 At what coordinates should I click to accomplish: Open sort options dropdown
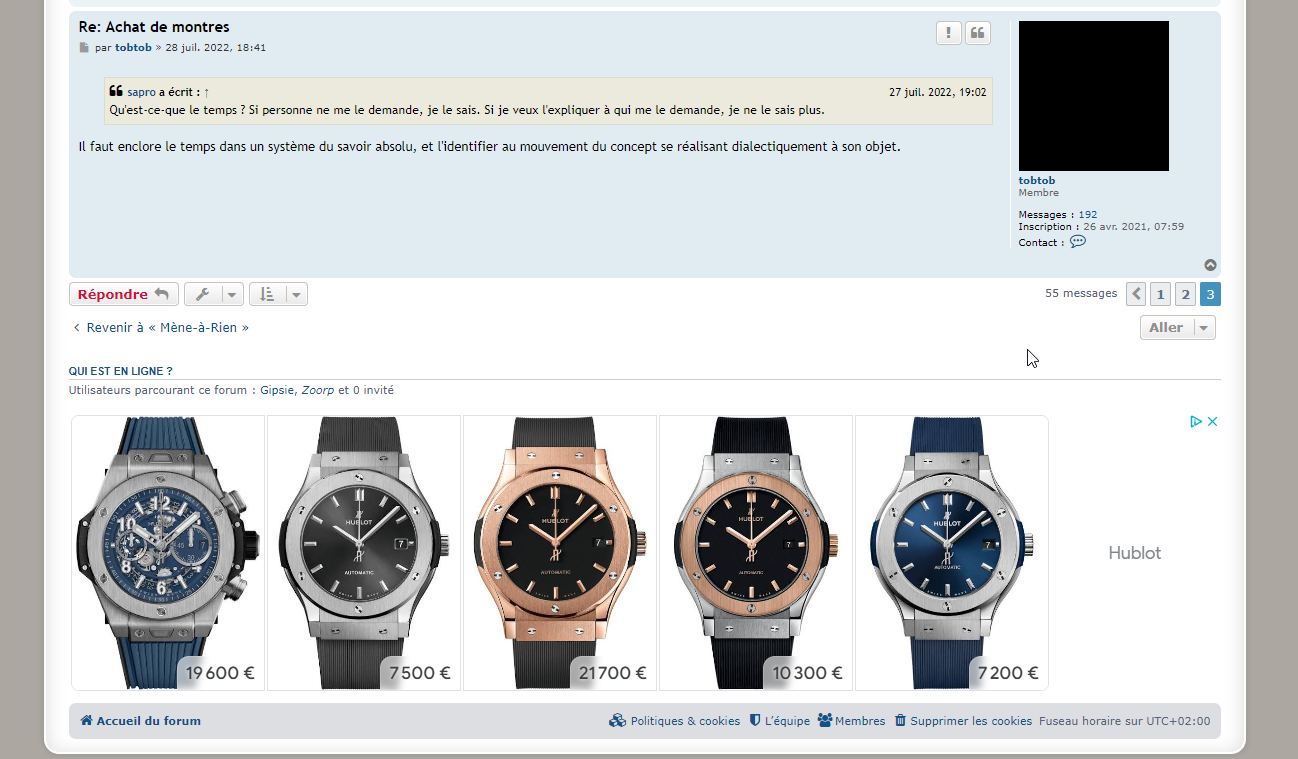(x=278, y=294)
